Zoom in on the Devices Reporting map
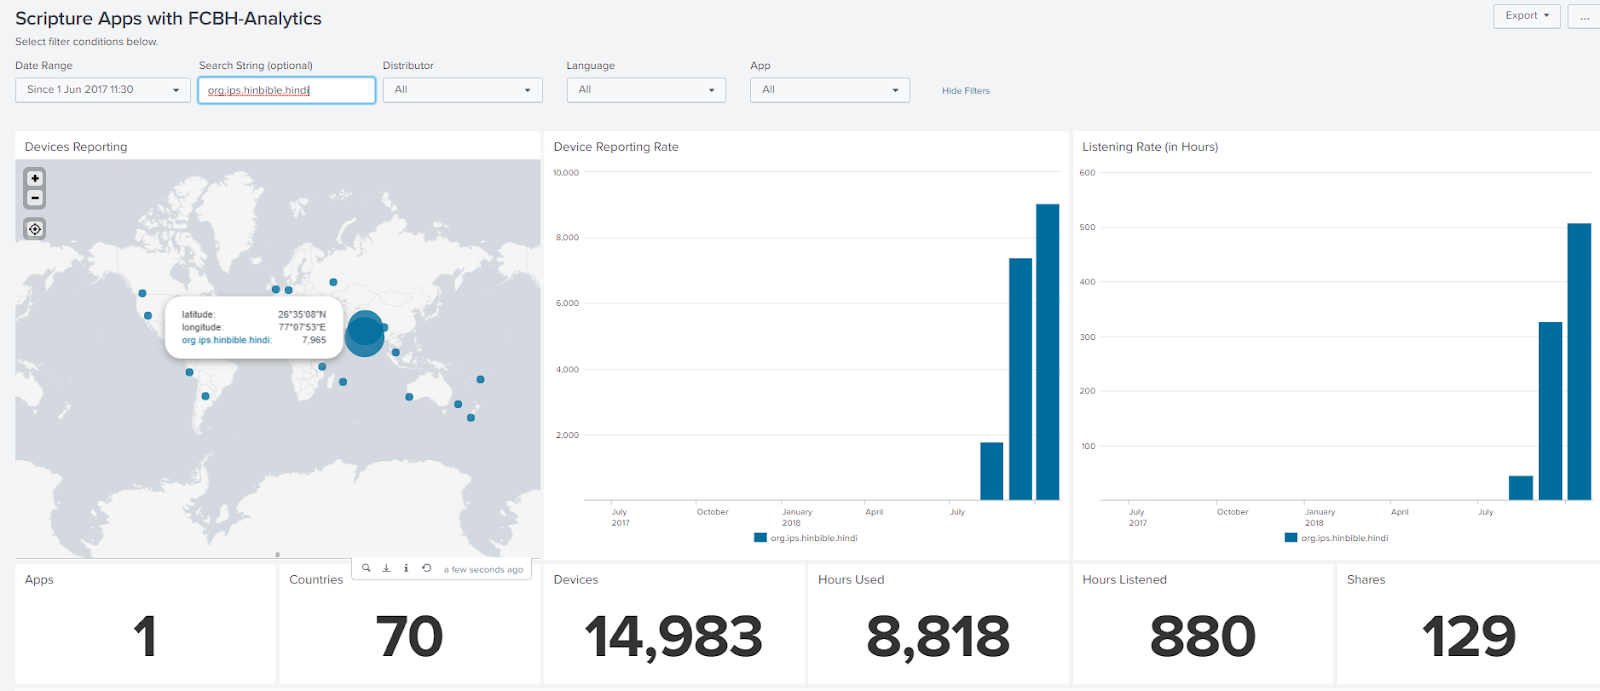 click(35, 178)
